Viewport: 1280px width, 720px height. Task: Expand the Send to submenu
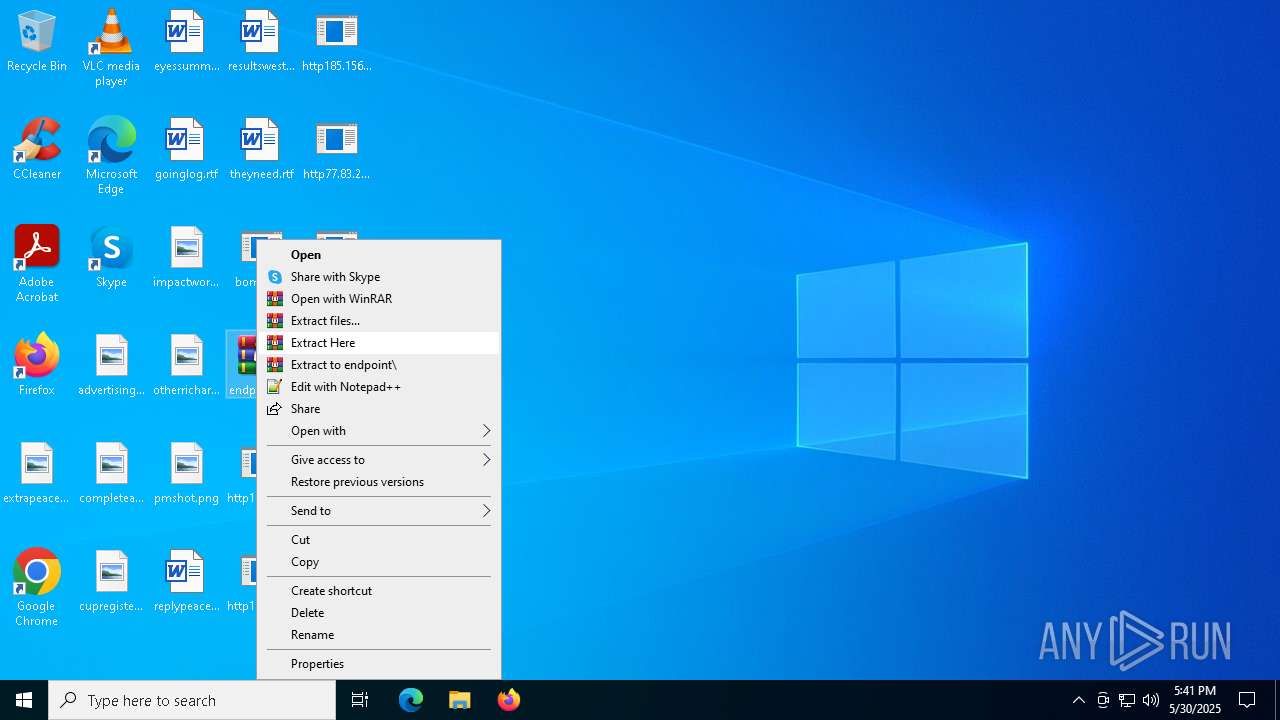click(x=379, y=511)
